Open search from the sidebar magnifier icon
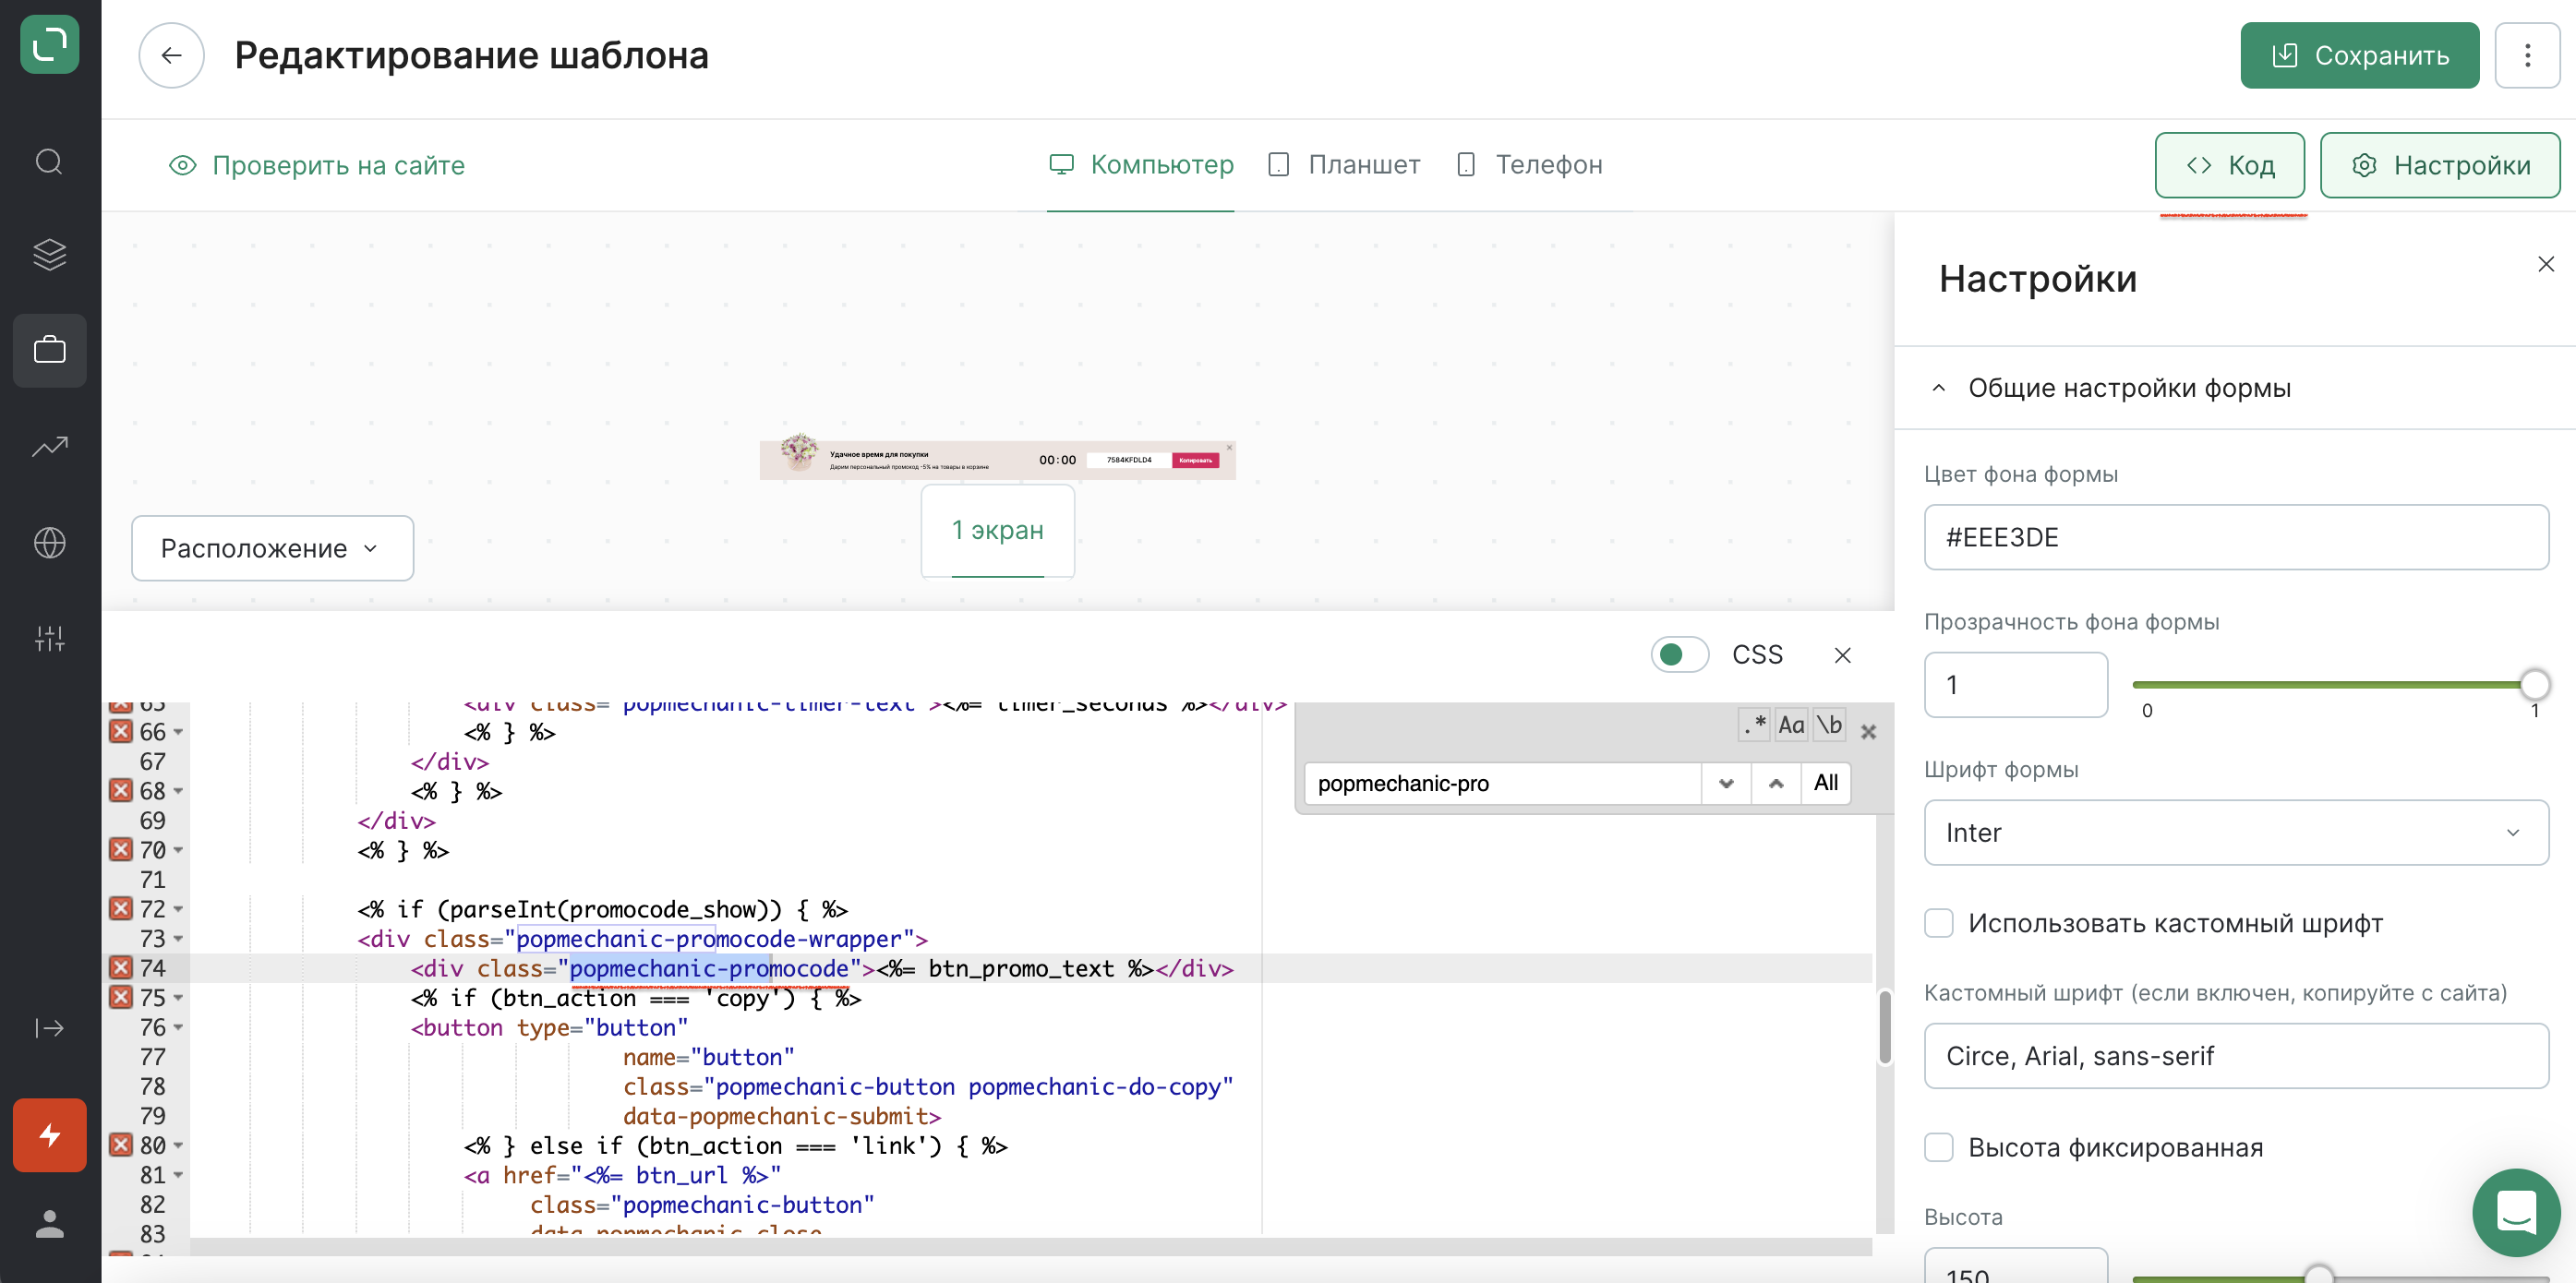2576x1283 pixels. pos(49,161)
